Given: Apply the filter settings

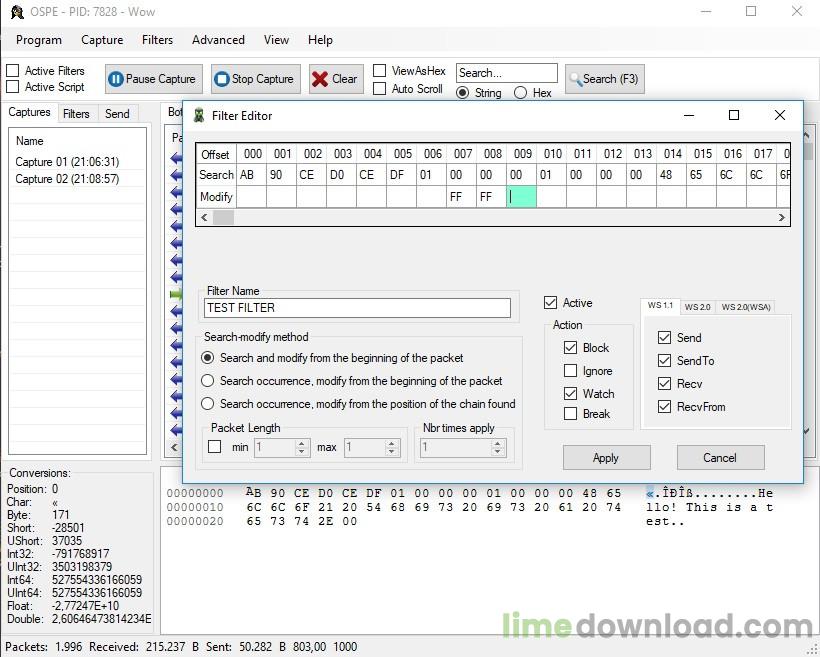Looking at the screenshot, I should coord(607,458).
